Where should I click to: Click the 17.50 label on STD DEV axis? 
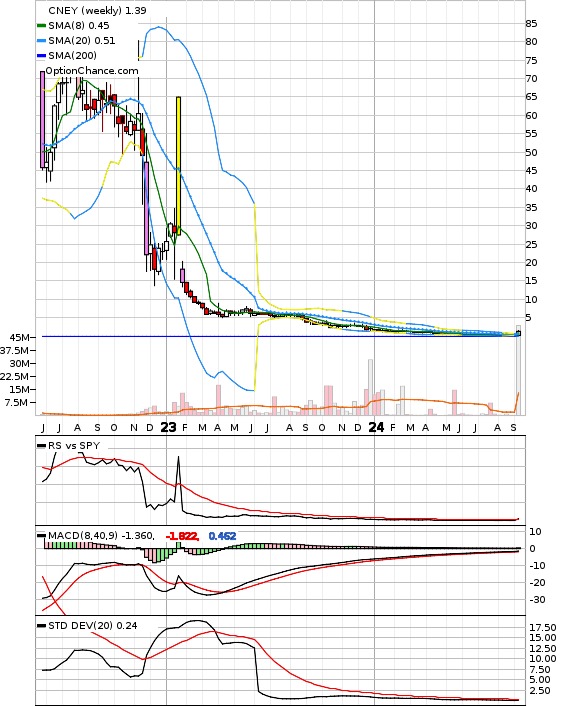(x=543, y=627)
